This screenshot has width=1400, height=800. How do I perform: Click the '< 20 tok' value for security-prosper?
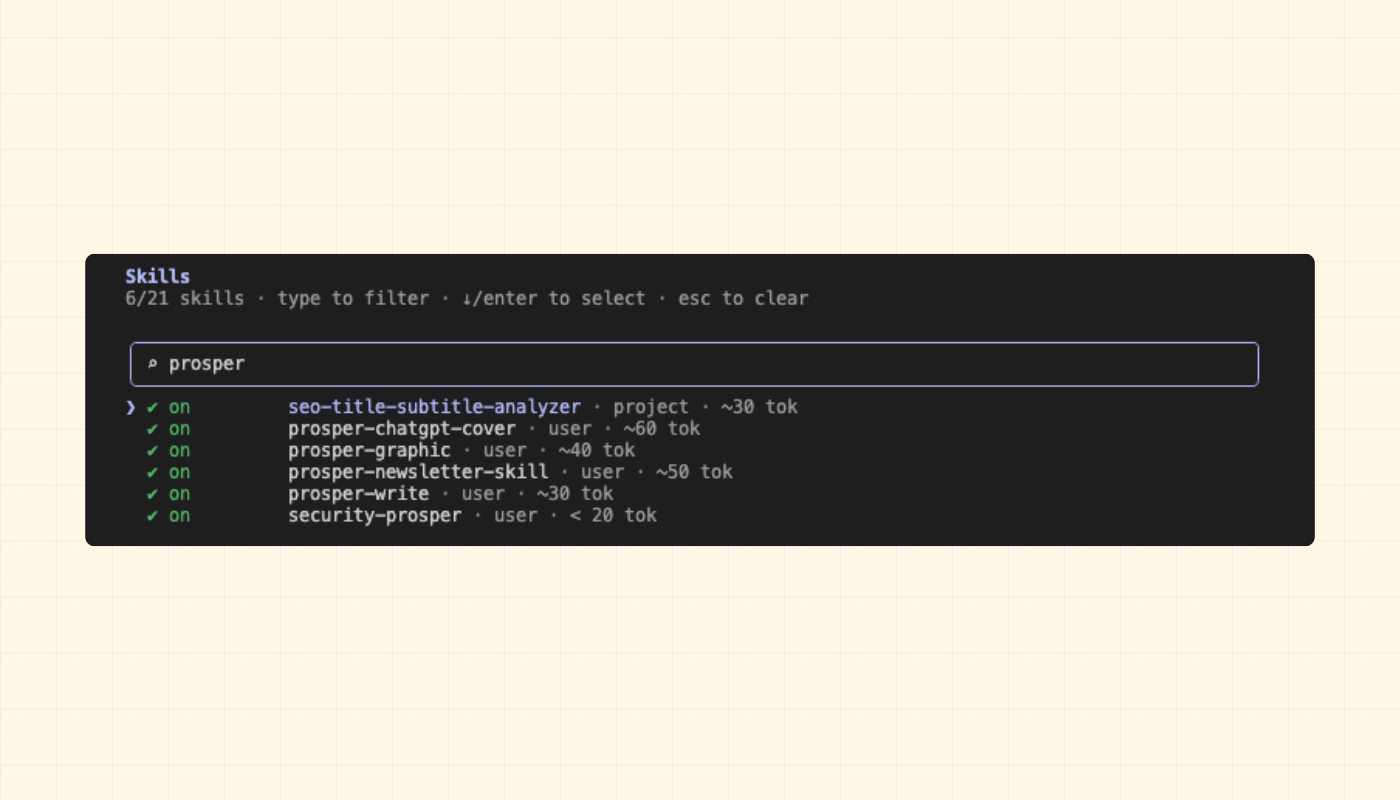point(613,516)
